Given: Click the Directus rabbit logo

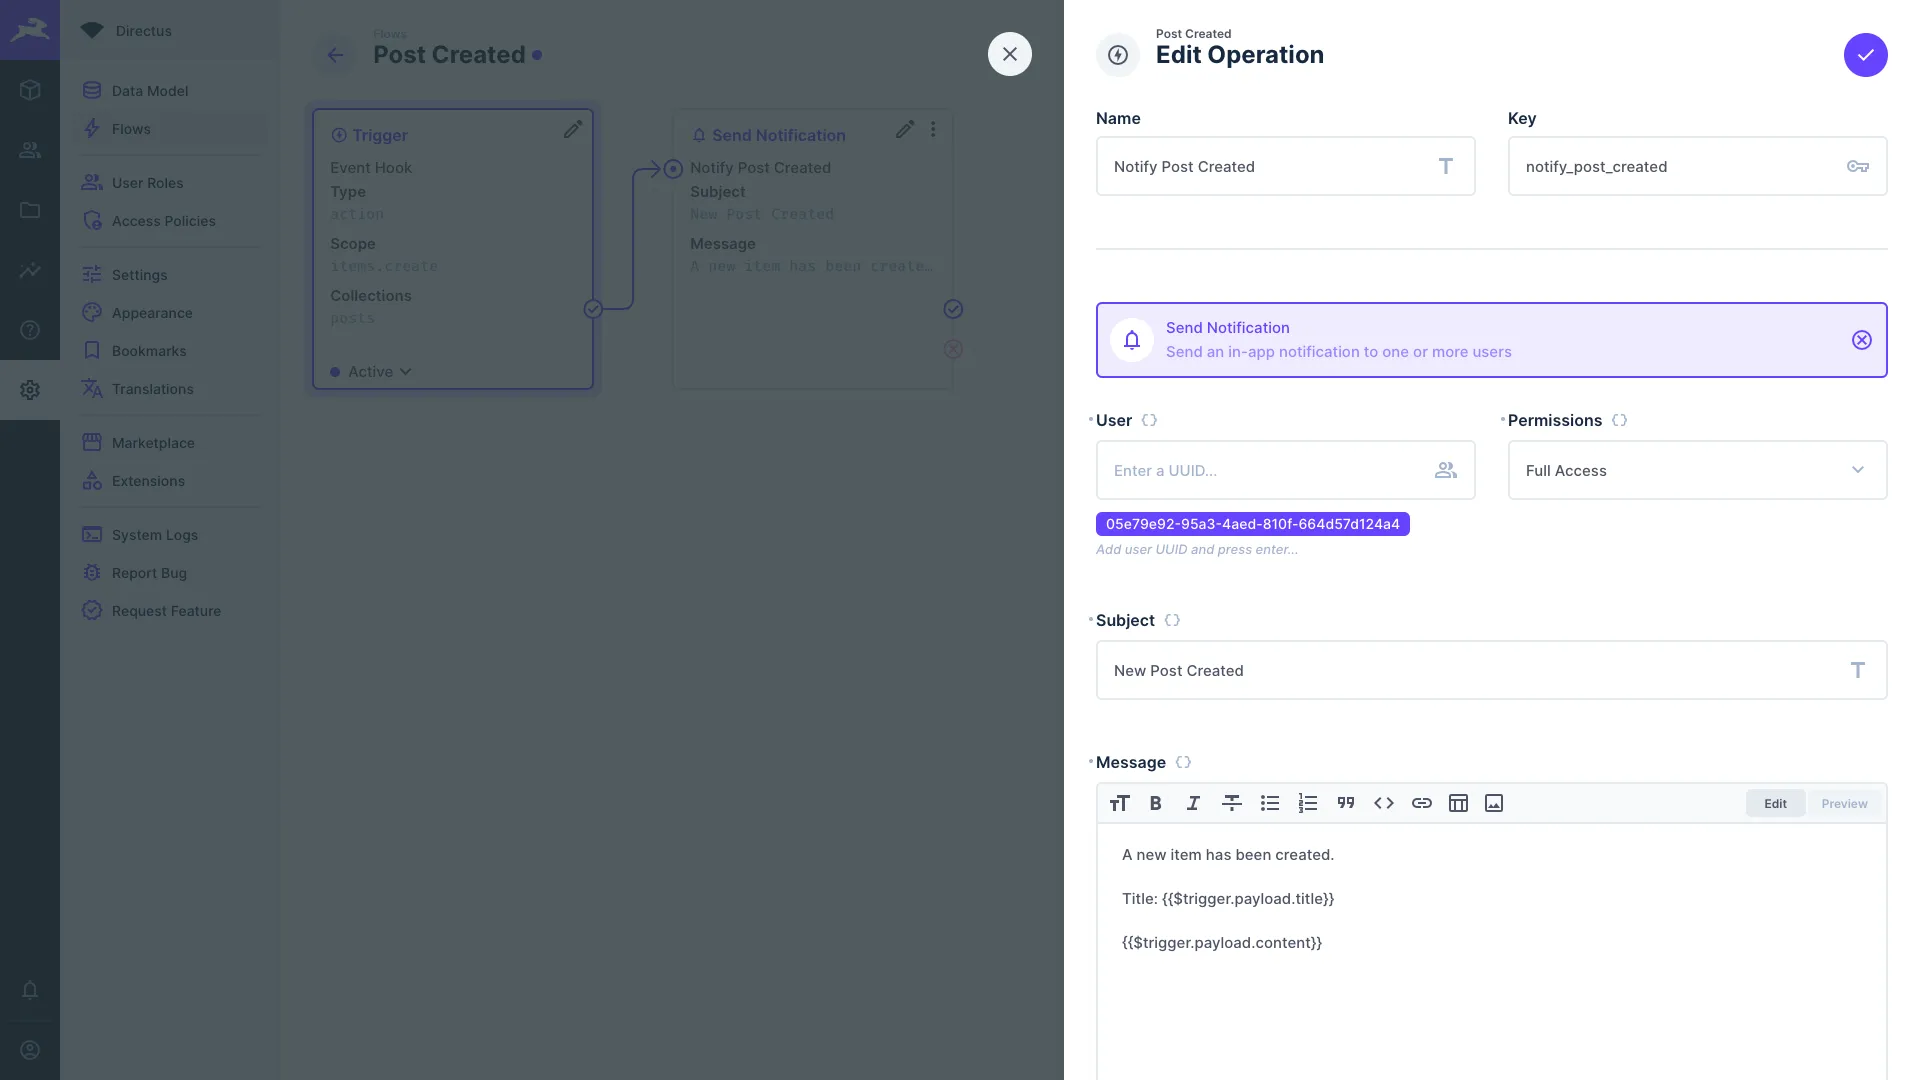Looking at the screenshot, I should 30,30.
